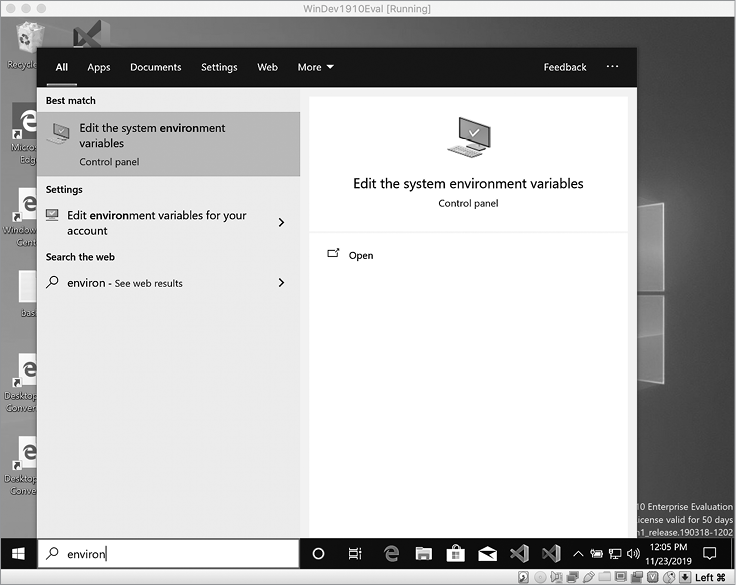Open Cortana from the taskbar

[319, 553]
